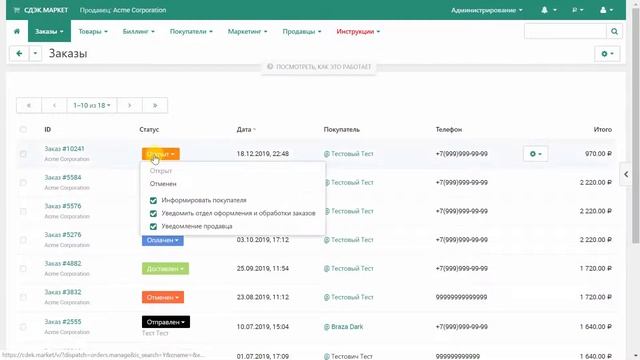Open the ruble currency selector
This screenshot has height=360, width=640.
[x=578, y=10]
